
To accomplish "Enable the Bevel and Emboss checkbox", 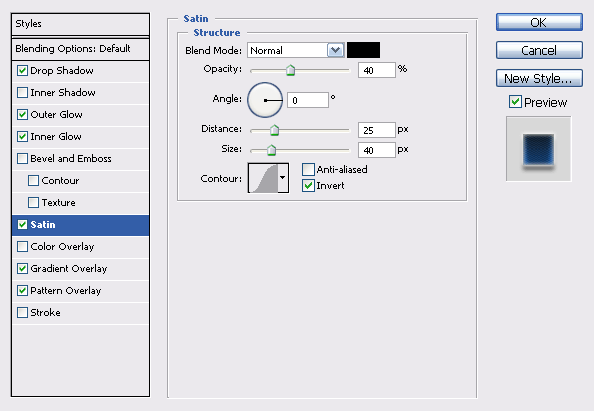I will tap(22, 158).
